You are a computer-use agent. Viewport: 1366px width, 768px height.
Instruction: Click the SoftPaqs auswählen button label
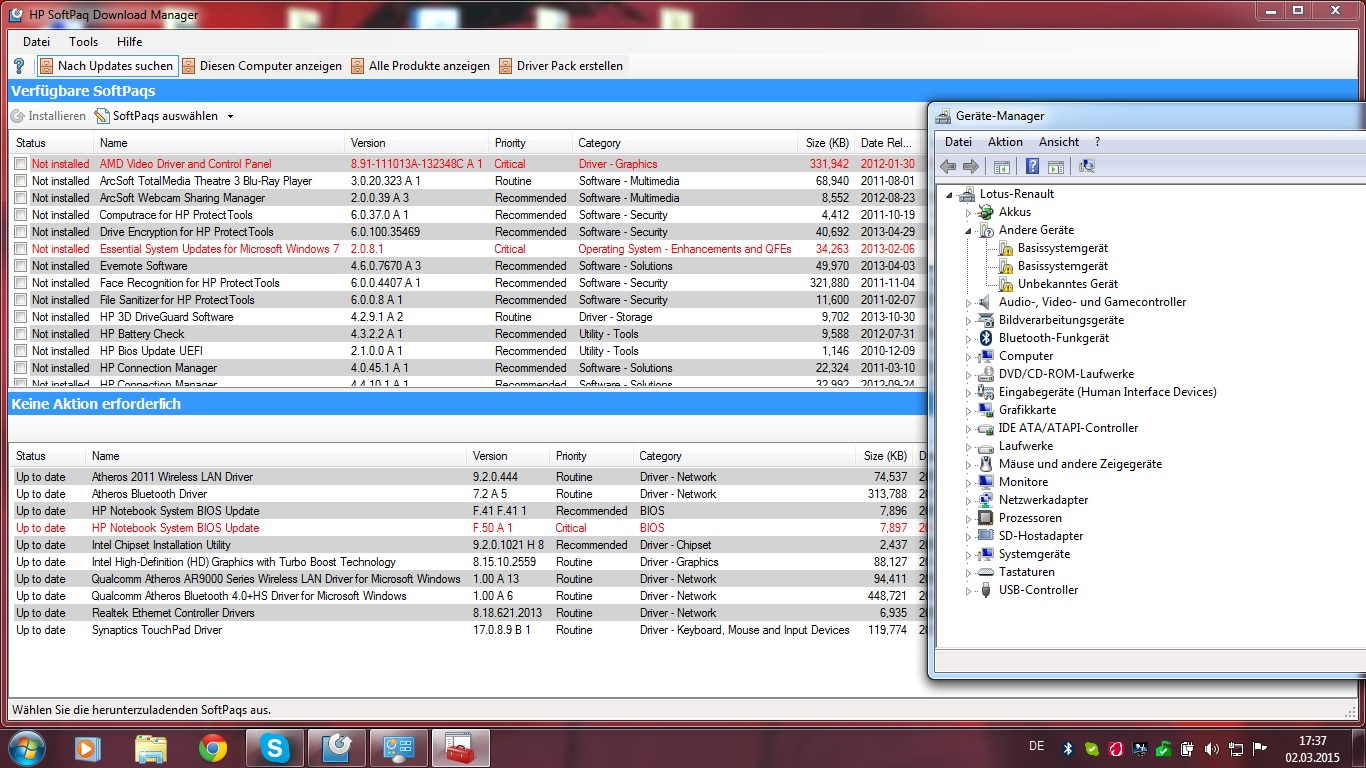165,116
